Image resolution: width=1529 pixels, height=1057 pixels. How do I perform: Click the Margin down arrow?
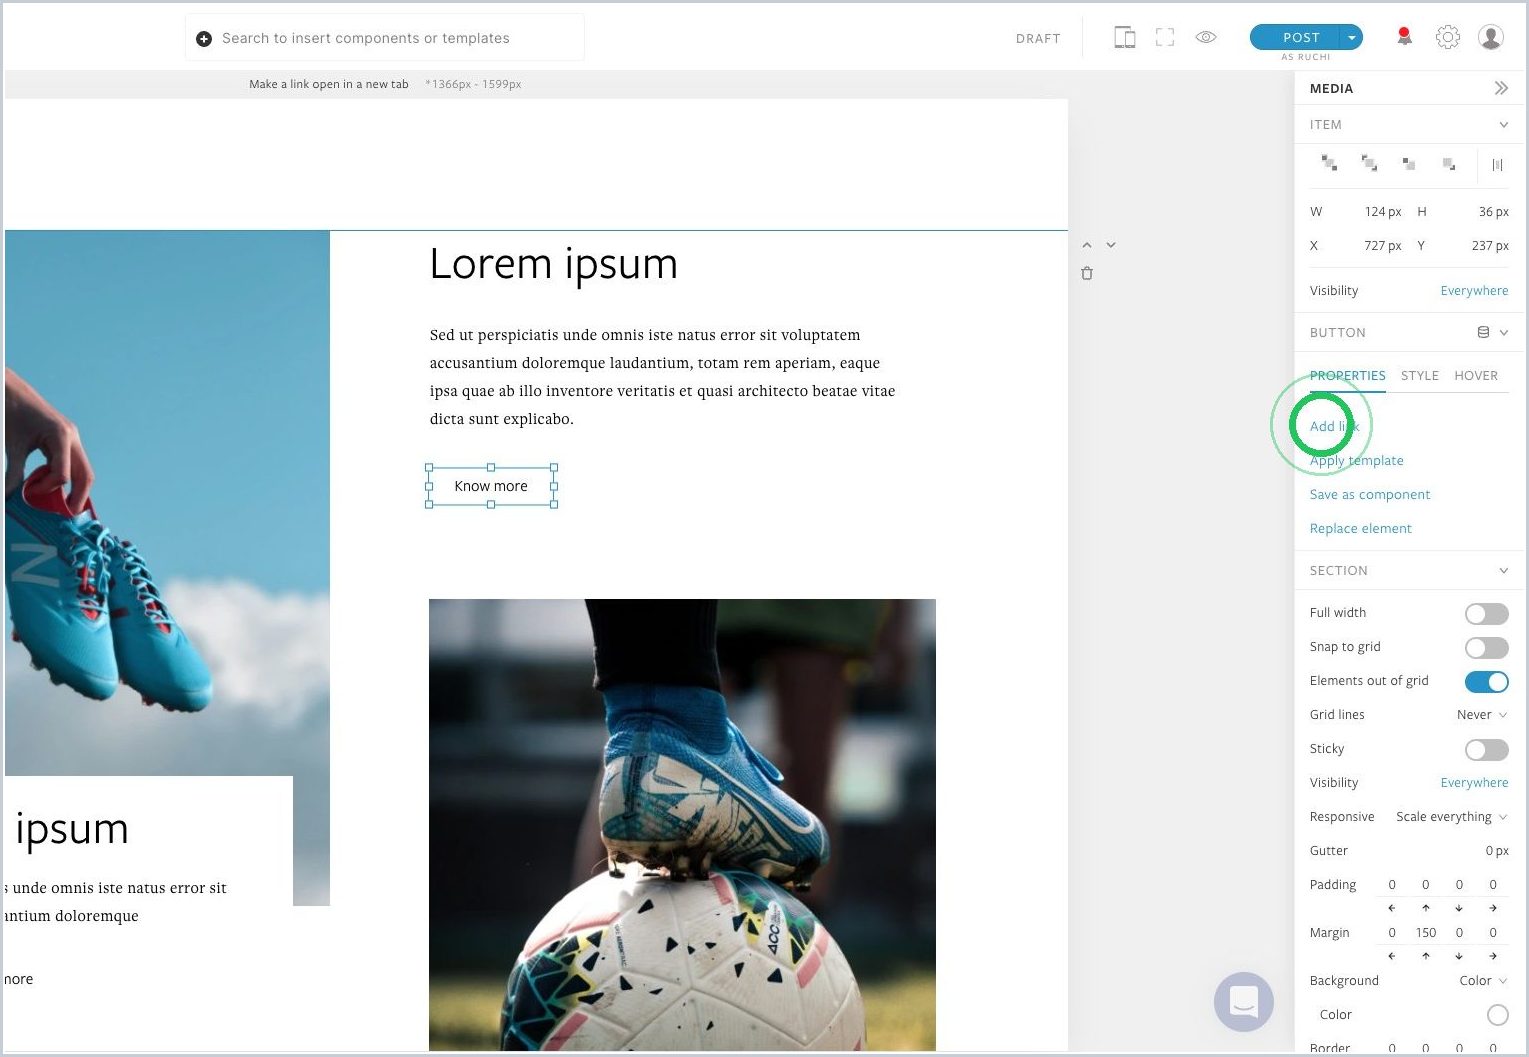tap(1459, 956)
